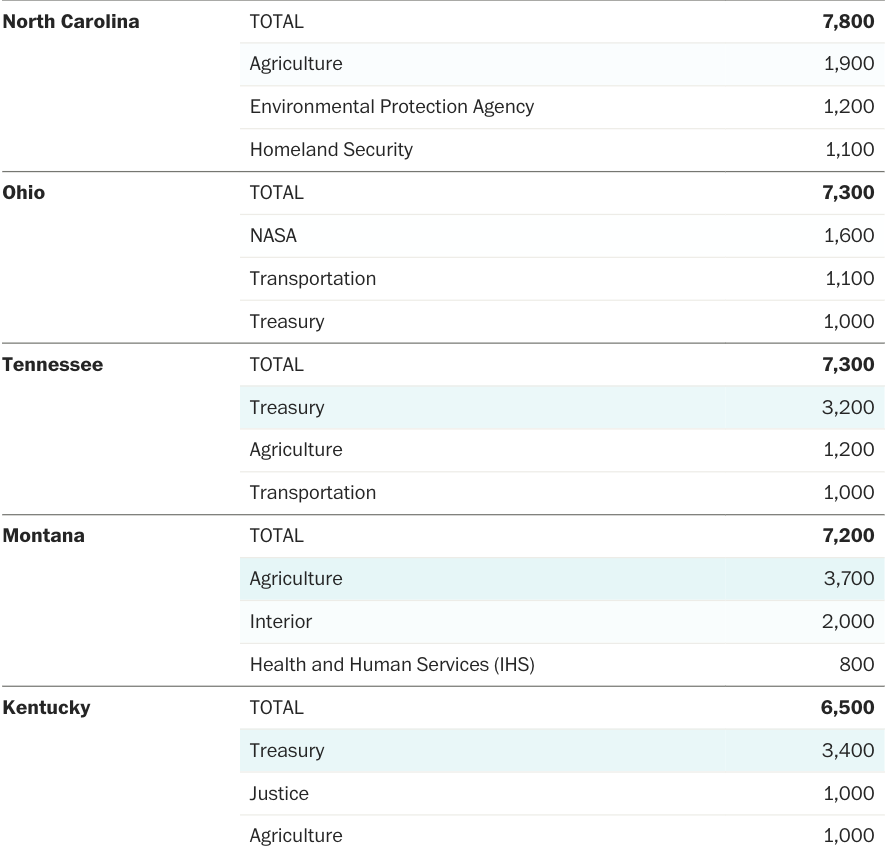Select the Ohio state label

24,193
